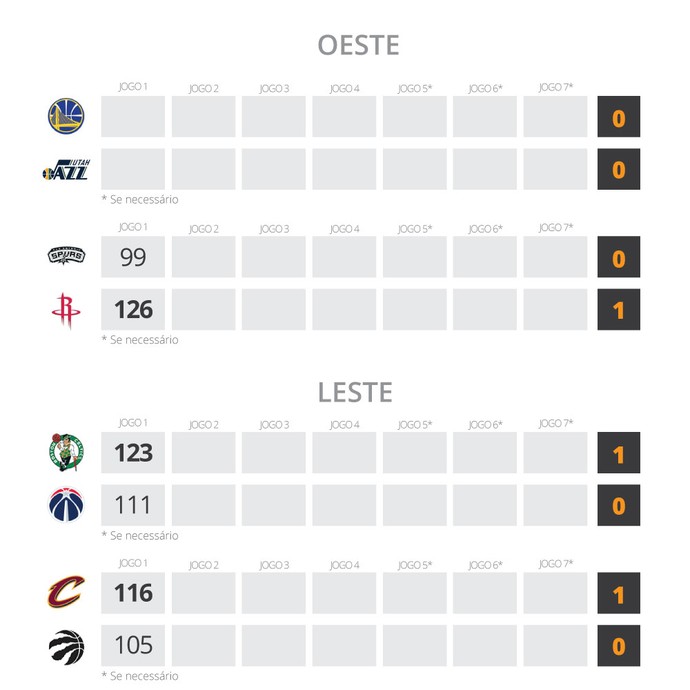Image resolution: width=690 pixels, height=690 pixels.
Task: Click the Washington Wizards logo
Action: coord(66,505)
